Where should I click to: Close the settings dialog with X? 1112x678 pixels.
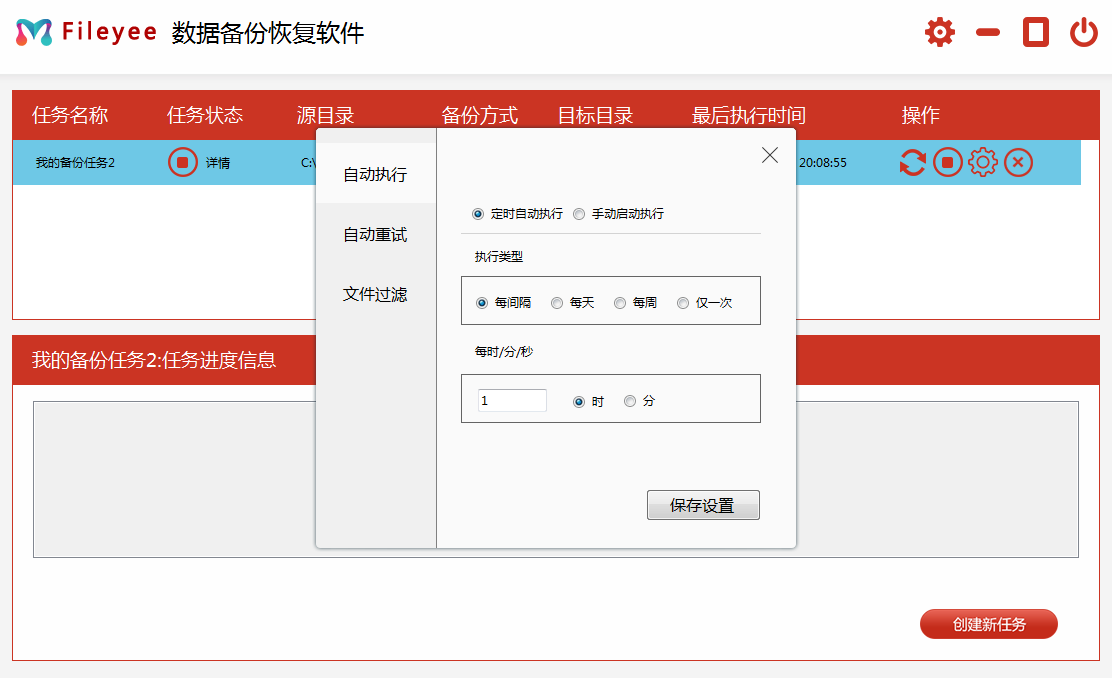pyautogui.click(x=770, y=155)
